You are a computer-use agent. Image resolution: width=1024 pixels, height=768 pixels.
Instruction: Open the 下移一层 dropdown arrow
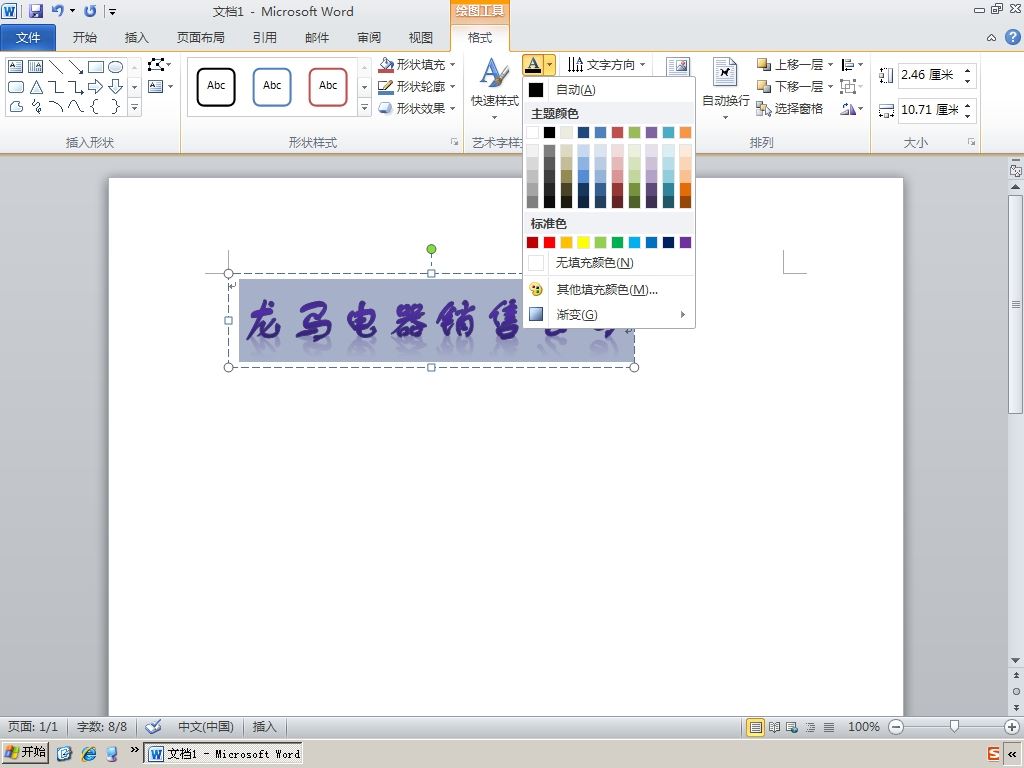point(830,86)
